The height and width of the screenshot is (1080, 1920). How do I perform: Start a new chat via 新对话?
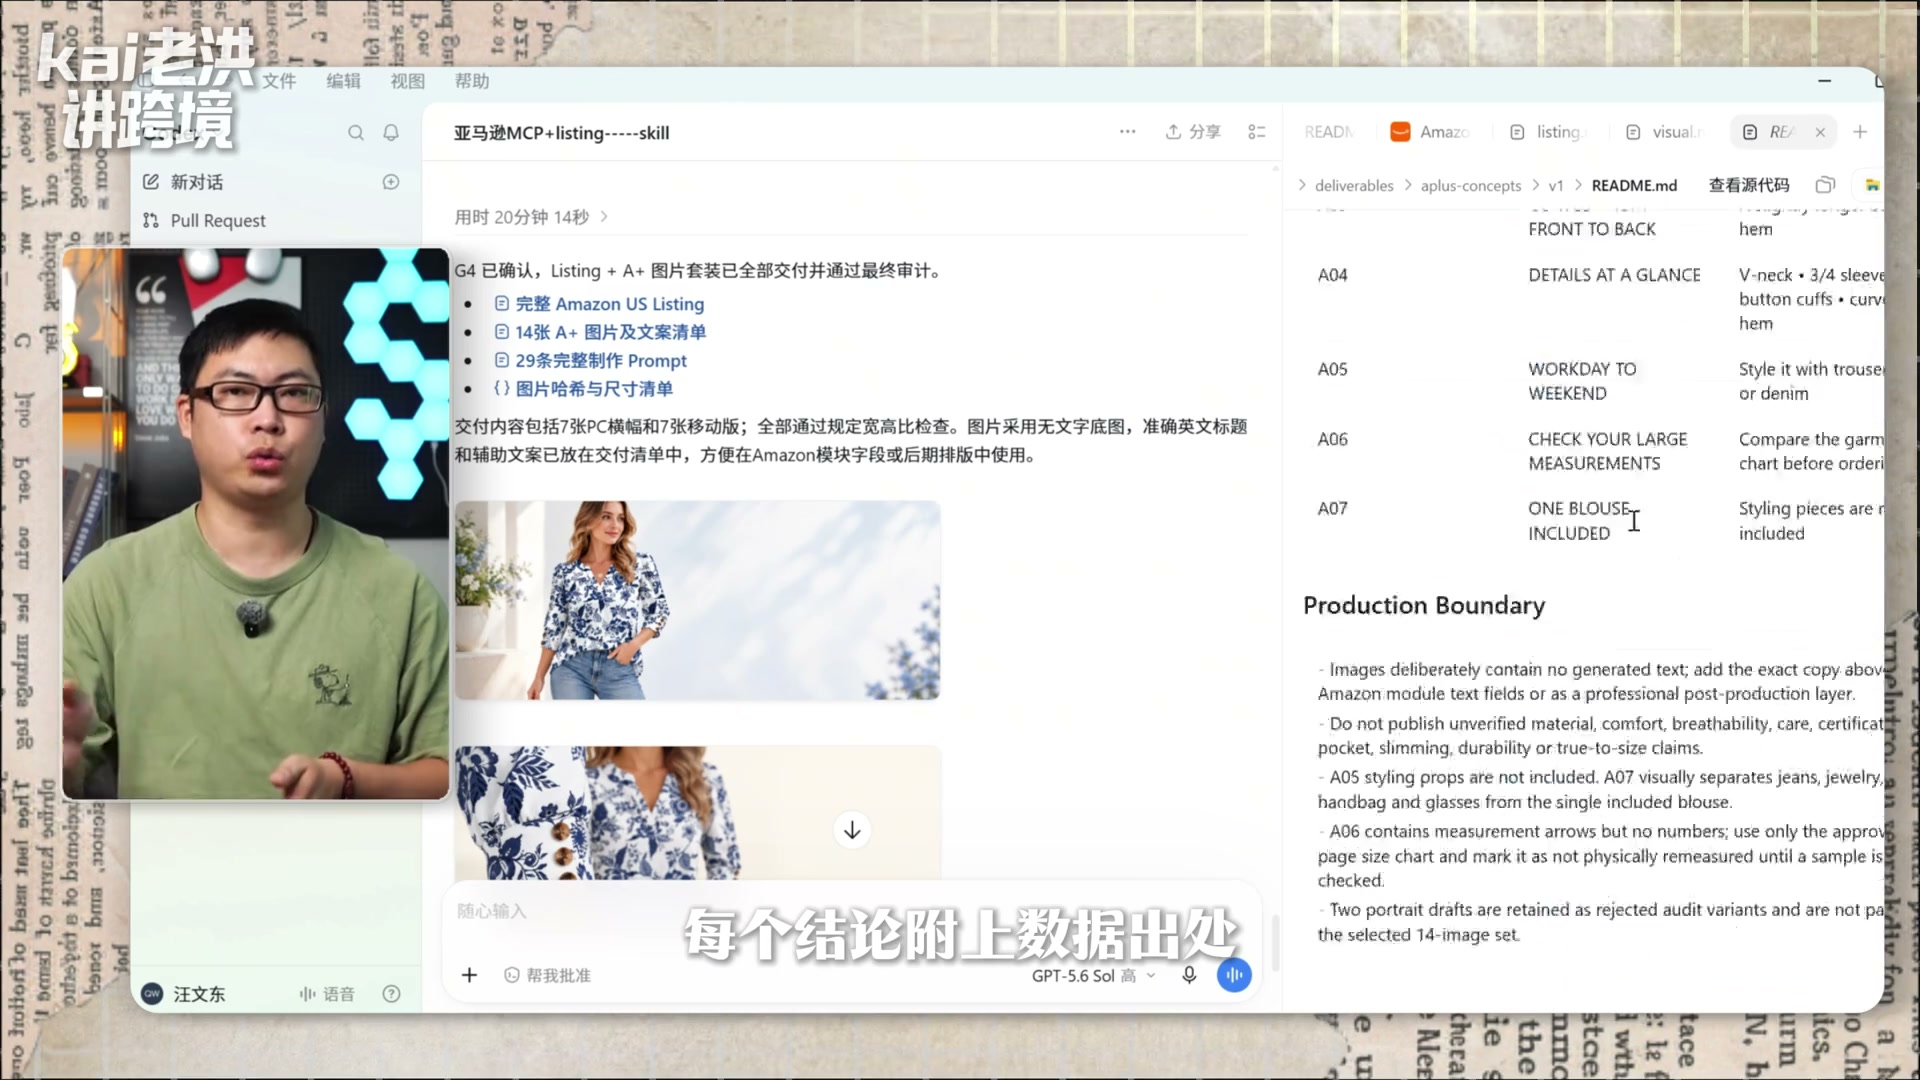(183, 182)
